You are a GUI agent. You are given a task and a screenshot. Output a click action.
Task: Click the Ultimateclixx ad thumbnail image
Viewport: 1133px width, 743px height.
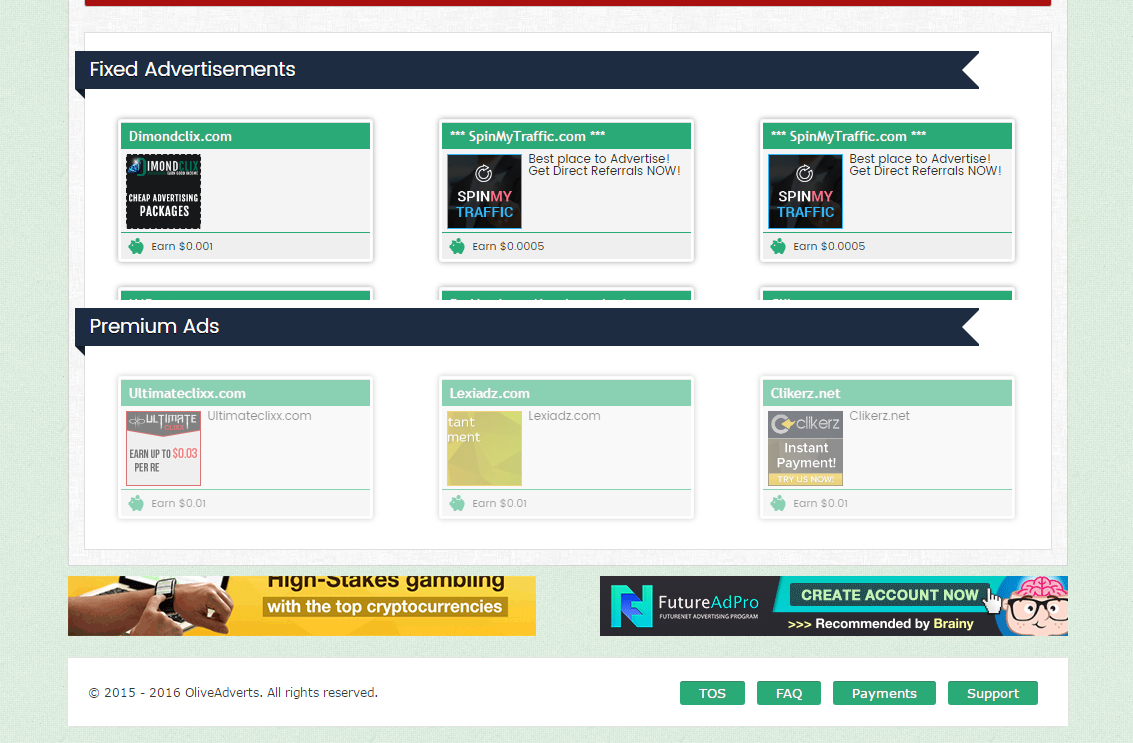(163, 448)
